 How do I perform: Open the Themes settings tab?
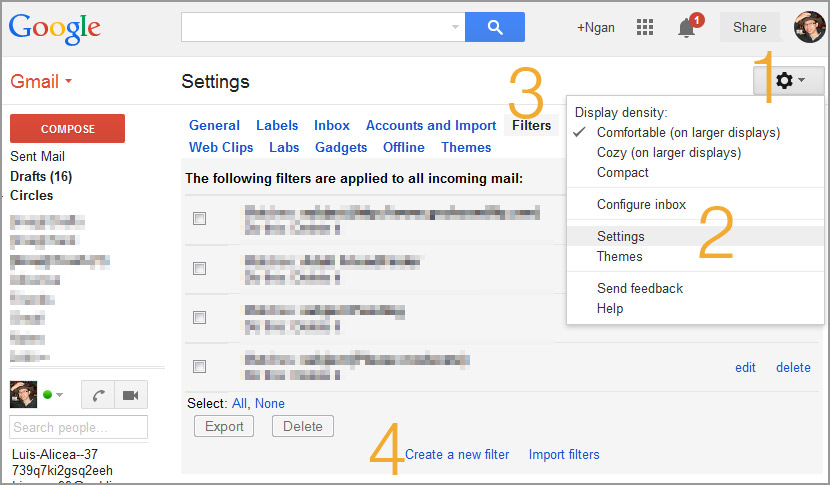point(466,147)
